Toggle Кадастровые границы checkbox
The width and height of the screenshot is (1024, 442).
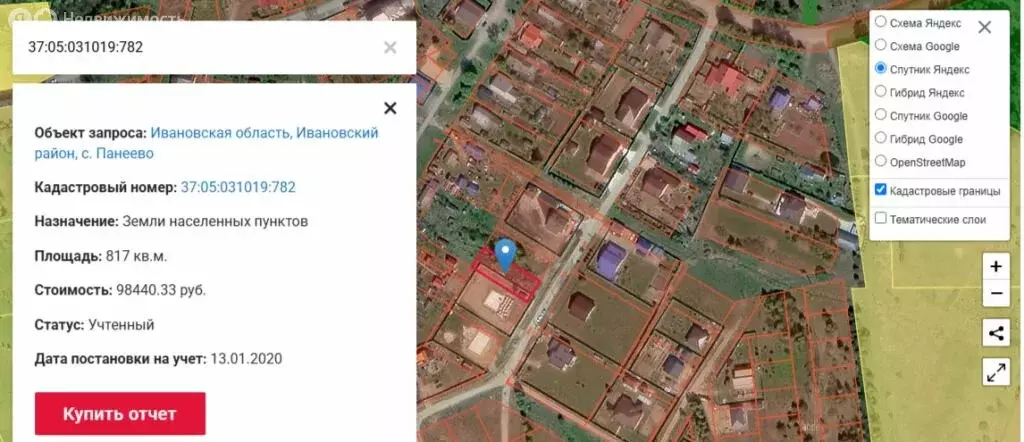pyautogui.click(x=880, y=190)
